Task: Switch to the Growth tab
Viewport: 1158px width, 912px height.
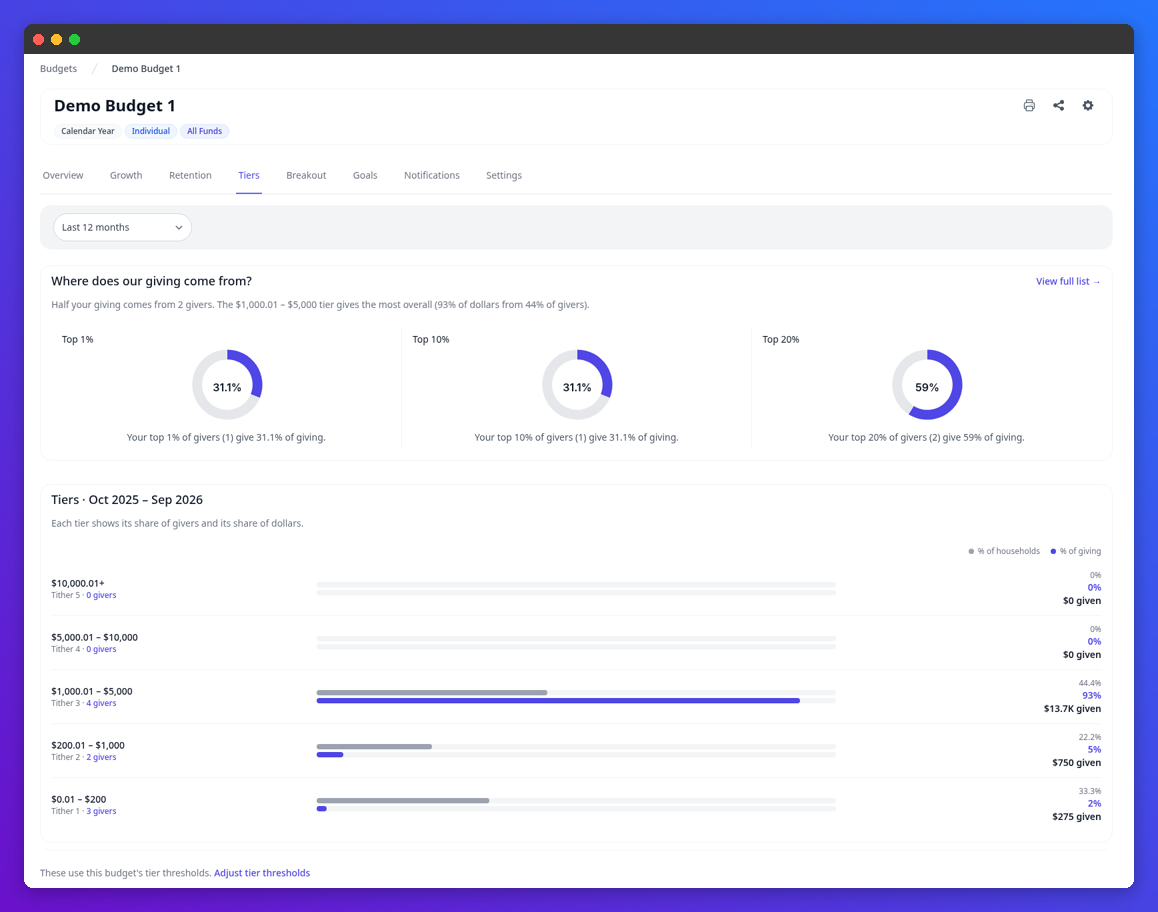Action: tap(126, 176)
